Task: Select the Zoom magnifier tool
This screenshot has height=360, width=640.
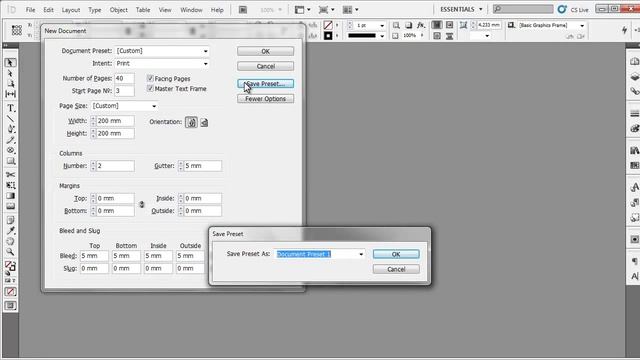Action: click(x=11, y=252)
